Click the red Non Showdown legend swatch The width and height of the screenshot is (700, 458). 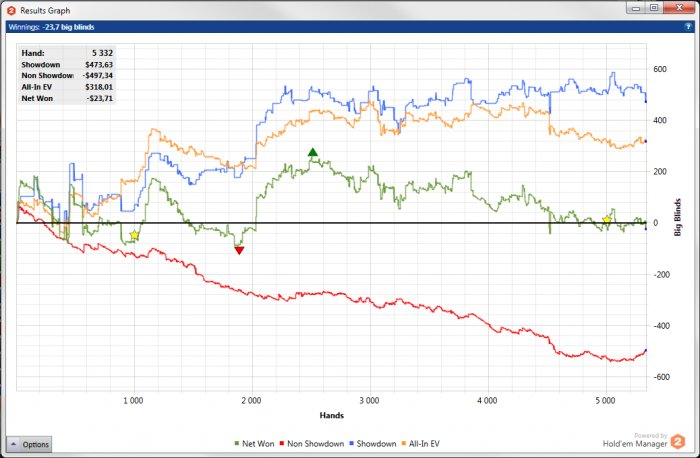tap(282, 444)
